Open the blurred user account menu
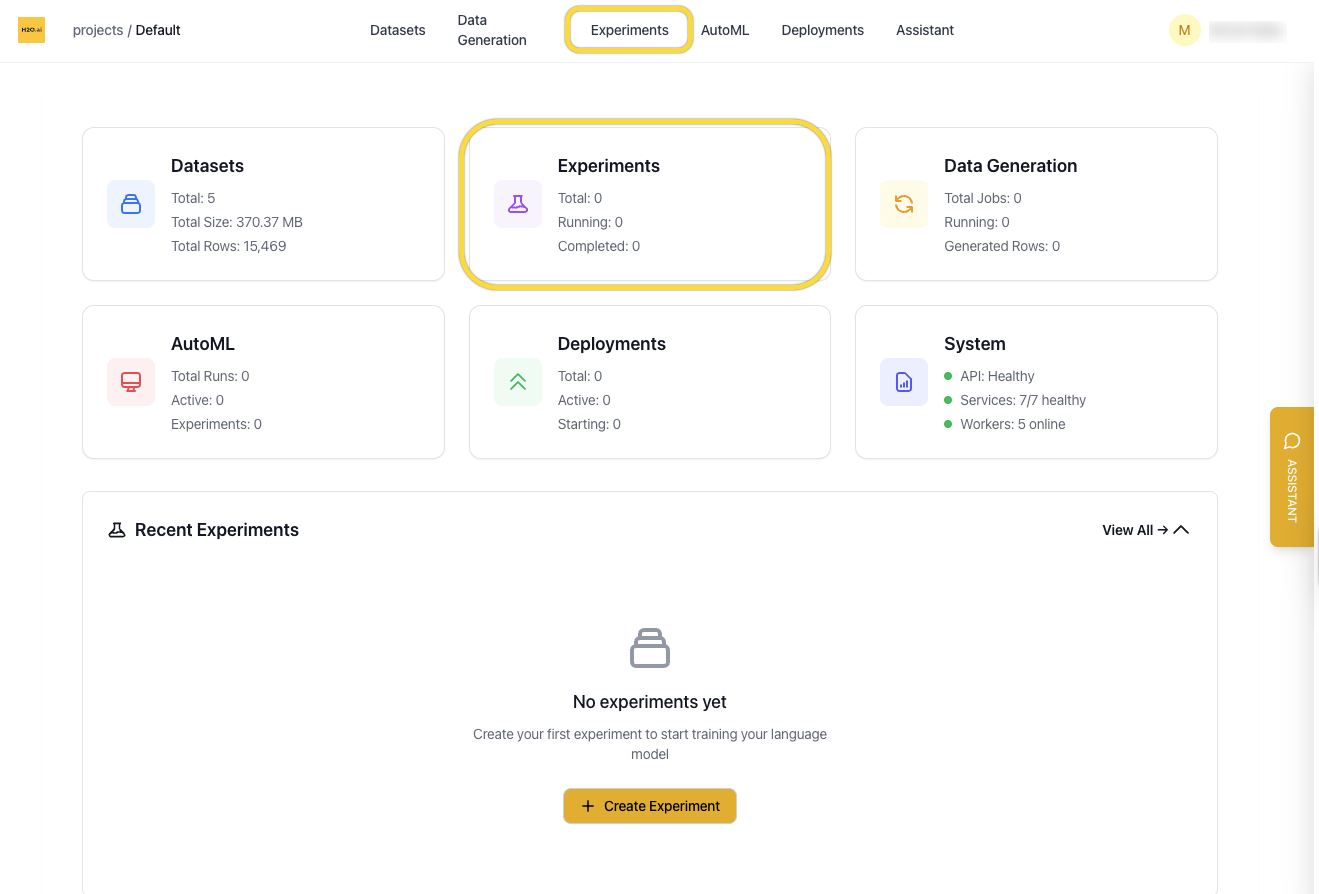 pyautogui.click(x=1245, y=31)
